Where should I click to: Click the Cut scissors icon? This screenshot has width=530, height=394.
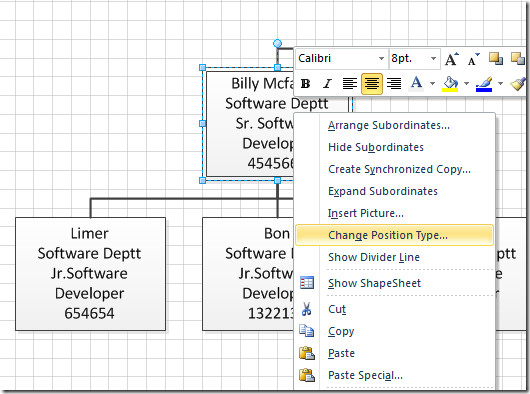click(x=307, y=309)
